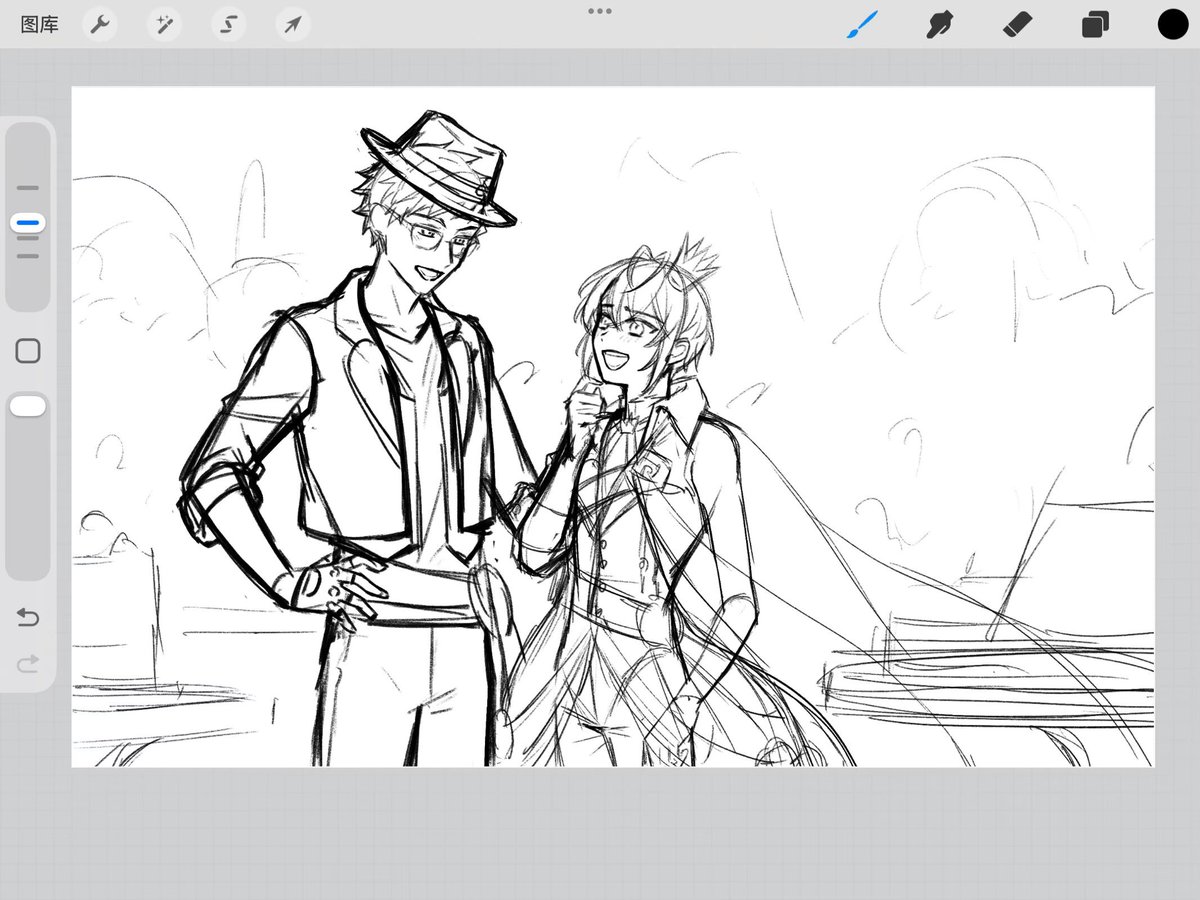1200x900 pixels.
Task: Open the 图库 gallery
Action: 40,25
